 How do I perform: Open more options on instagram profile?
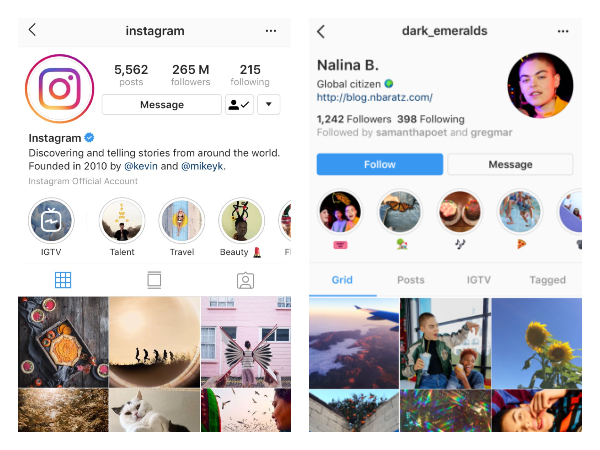point(271,31)
